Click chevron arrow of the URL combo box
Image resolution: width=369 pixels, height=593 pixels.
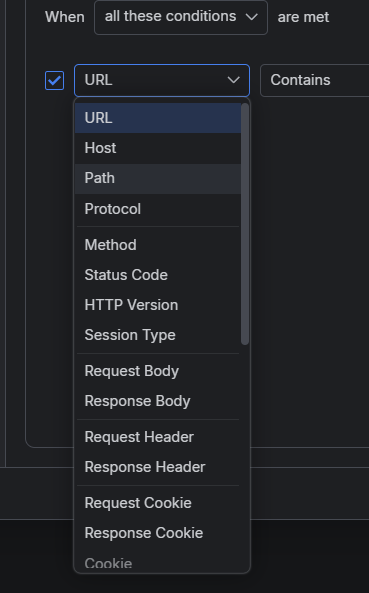[x=234, y=80]
